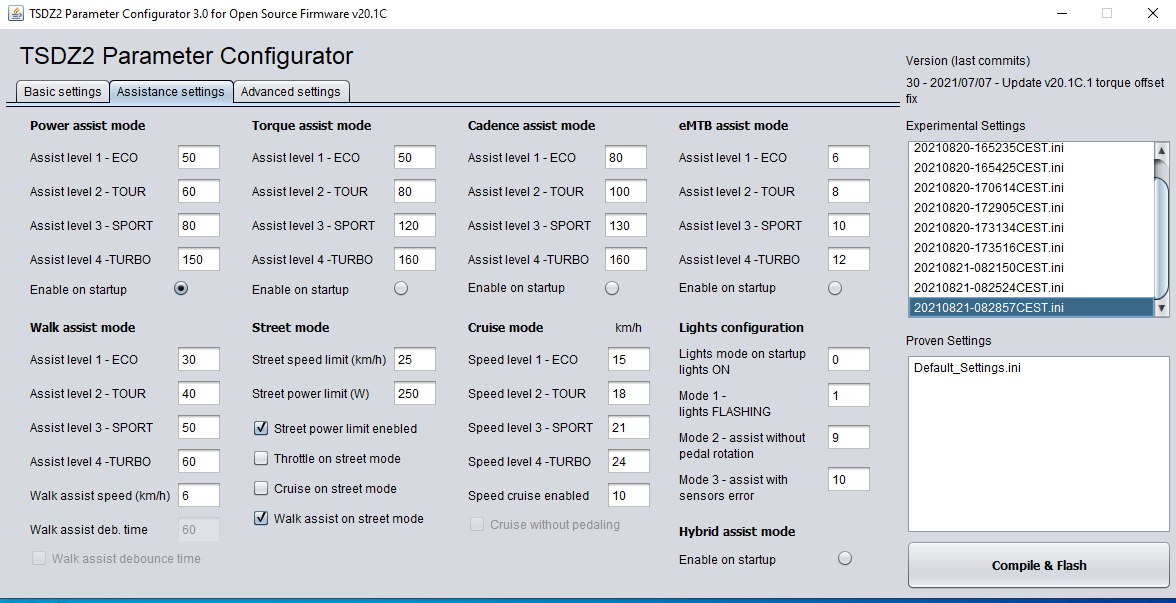Image resolution: width=1176 pixels, height=603 pixels.
Task: Pick the 20210820-173516CEST.ini entry
Action: pos(1030,248)
